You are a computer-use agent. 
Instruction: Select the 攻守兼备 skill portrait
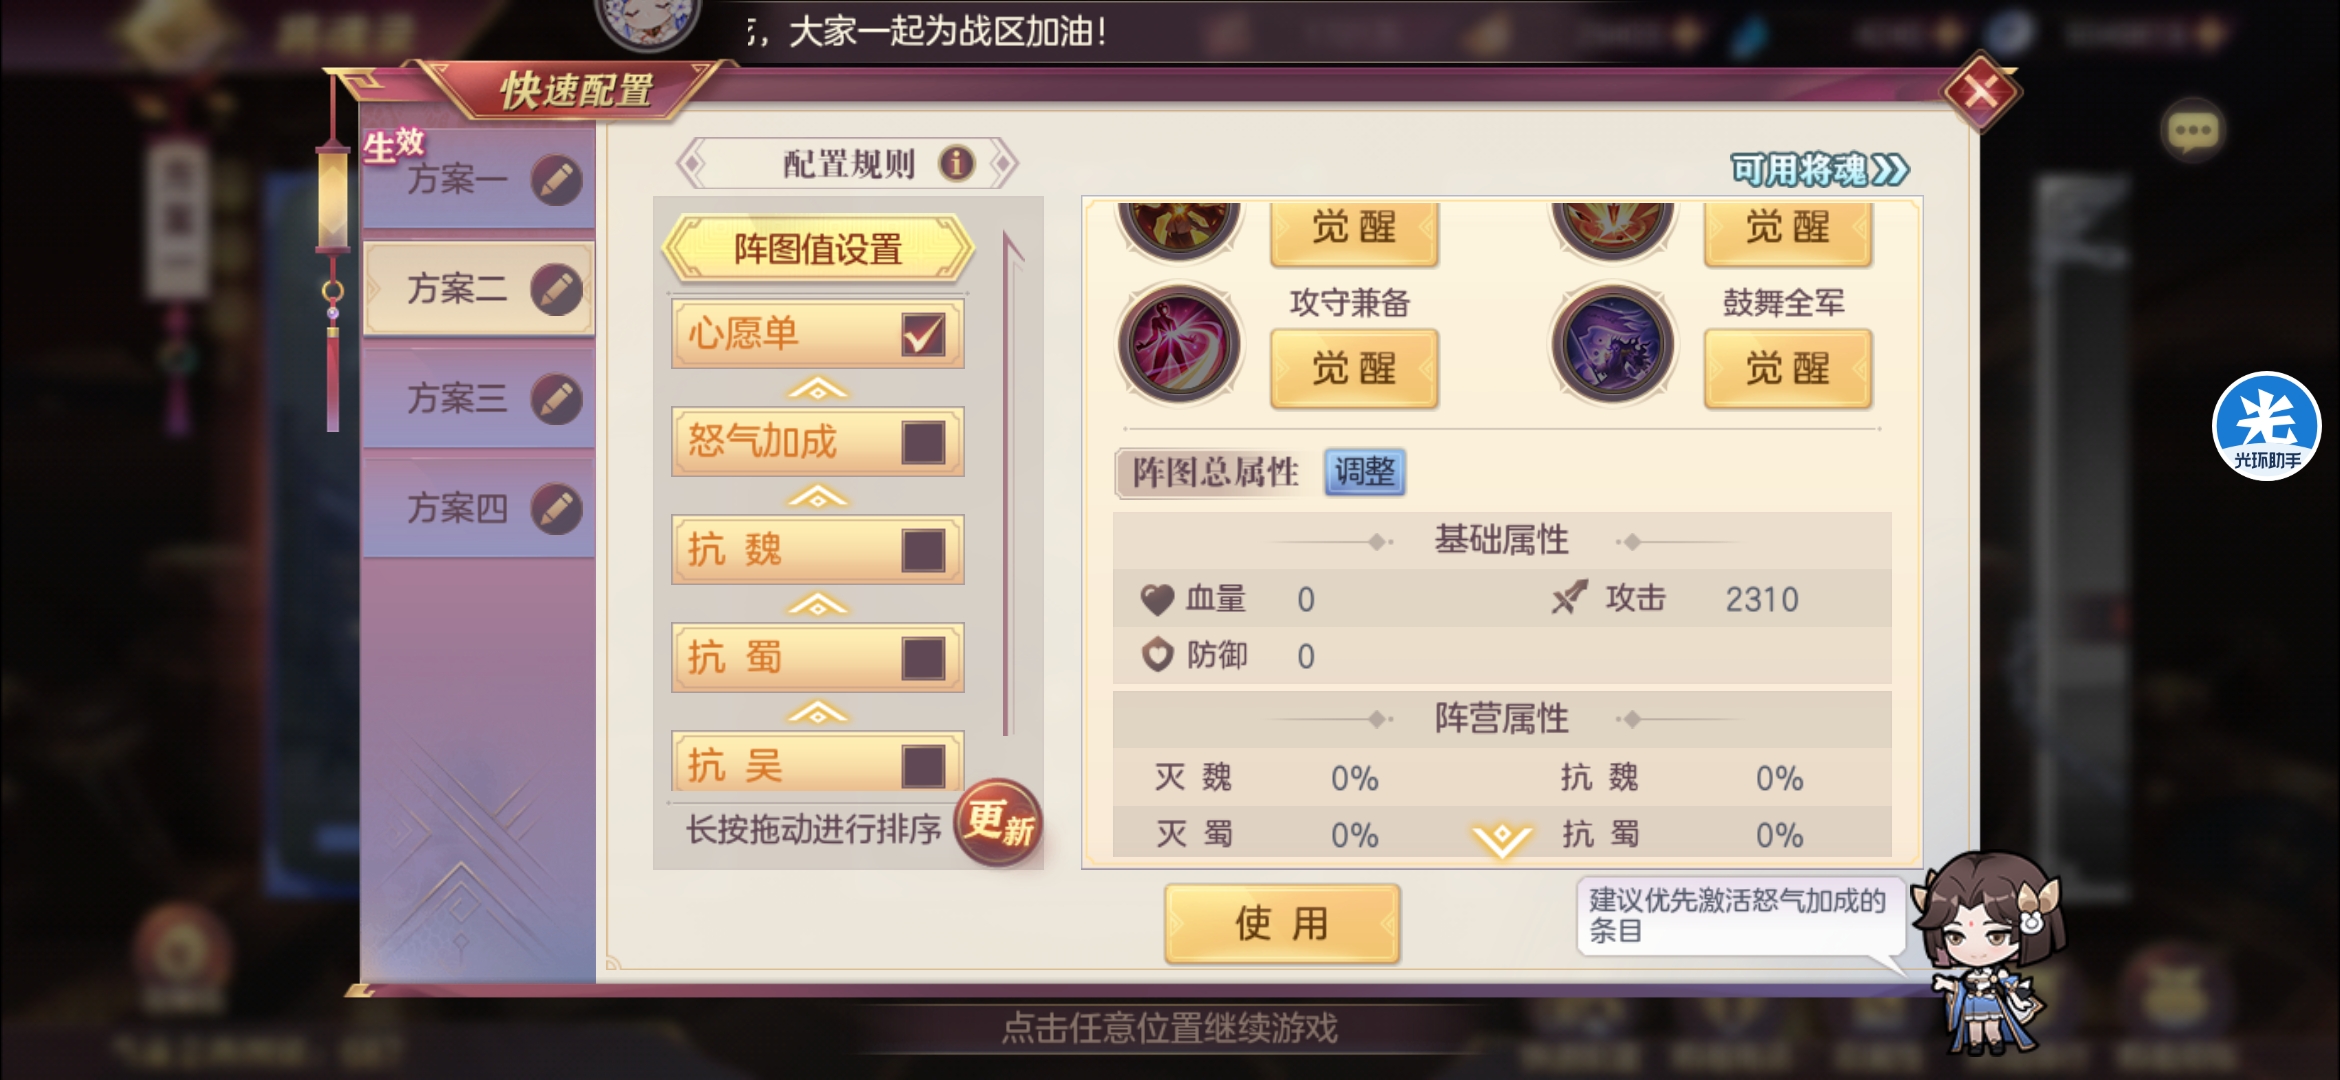tap(1180, 344)
